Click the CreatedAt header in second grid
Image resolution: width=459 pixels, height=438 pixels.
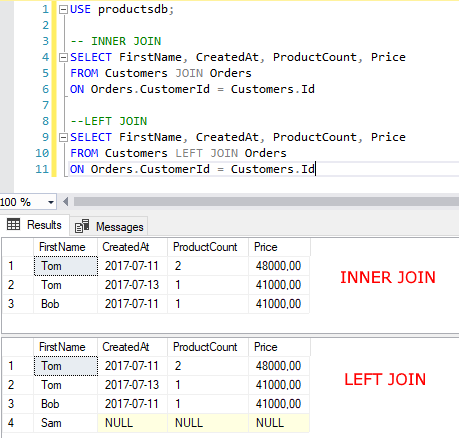pos(133,347)
